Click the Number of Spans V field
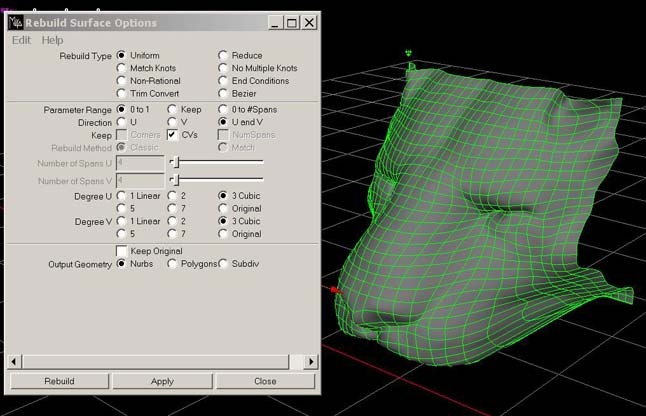The height and width of the screenshot is (416, 646). coord(140,180)
